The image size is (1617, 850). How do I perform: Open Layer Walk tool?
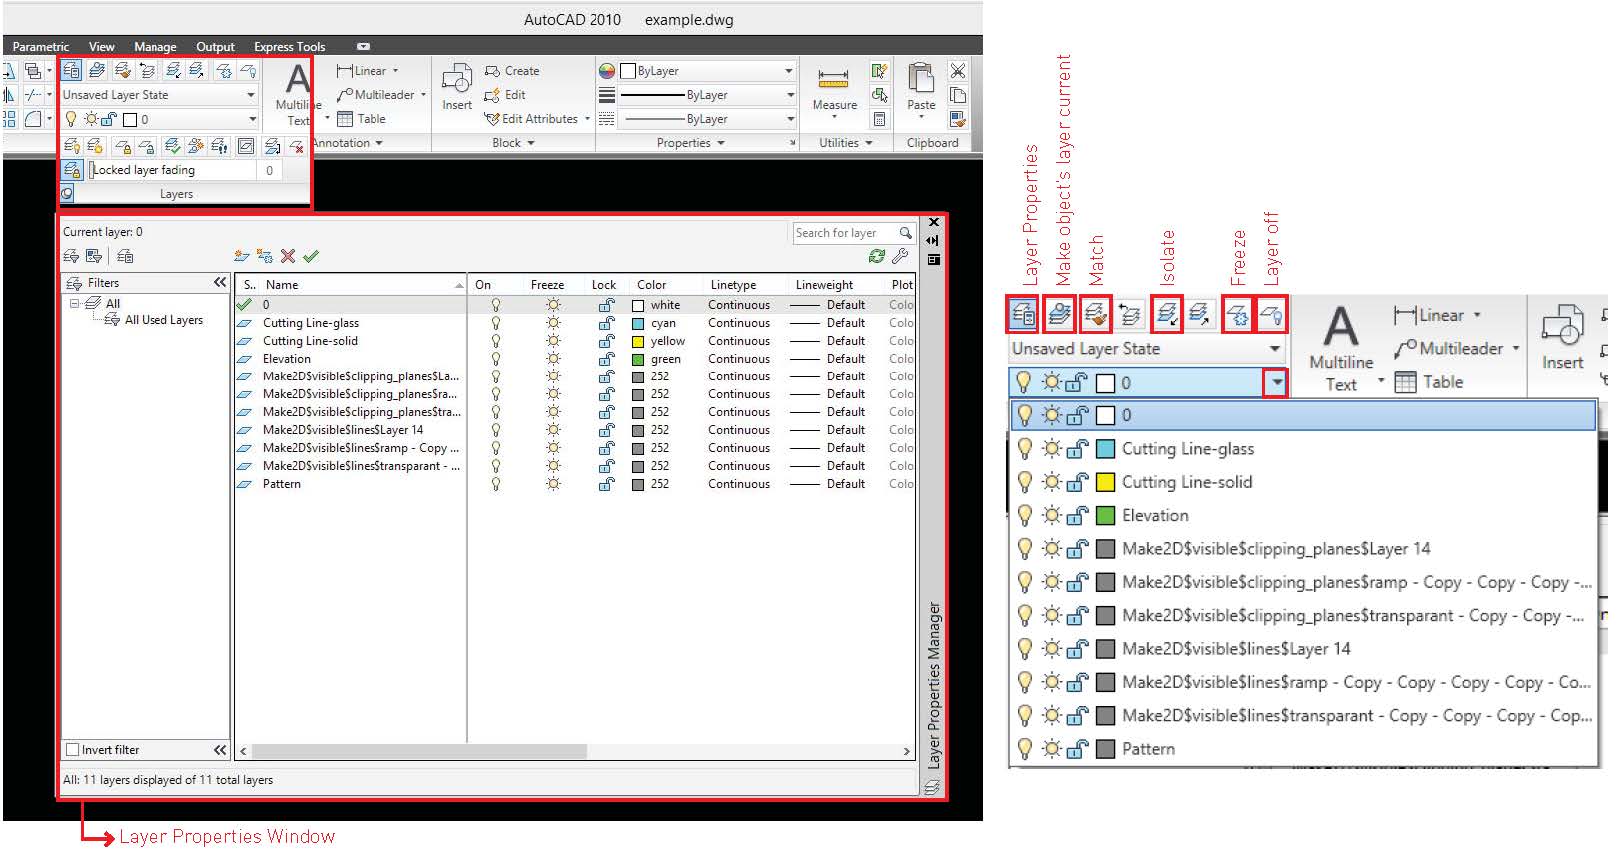pyautogui.click(x=220, y=146)
